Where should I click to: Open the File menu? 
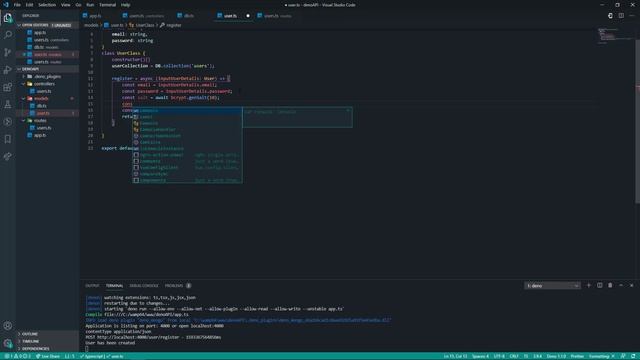17,5
